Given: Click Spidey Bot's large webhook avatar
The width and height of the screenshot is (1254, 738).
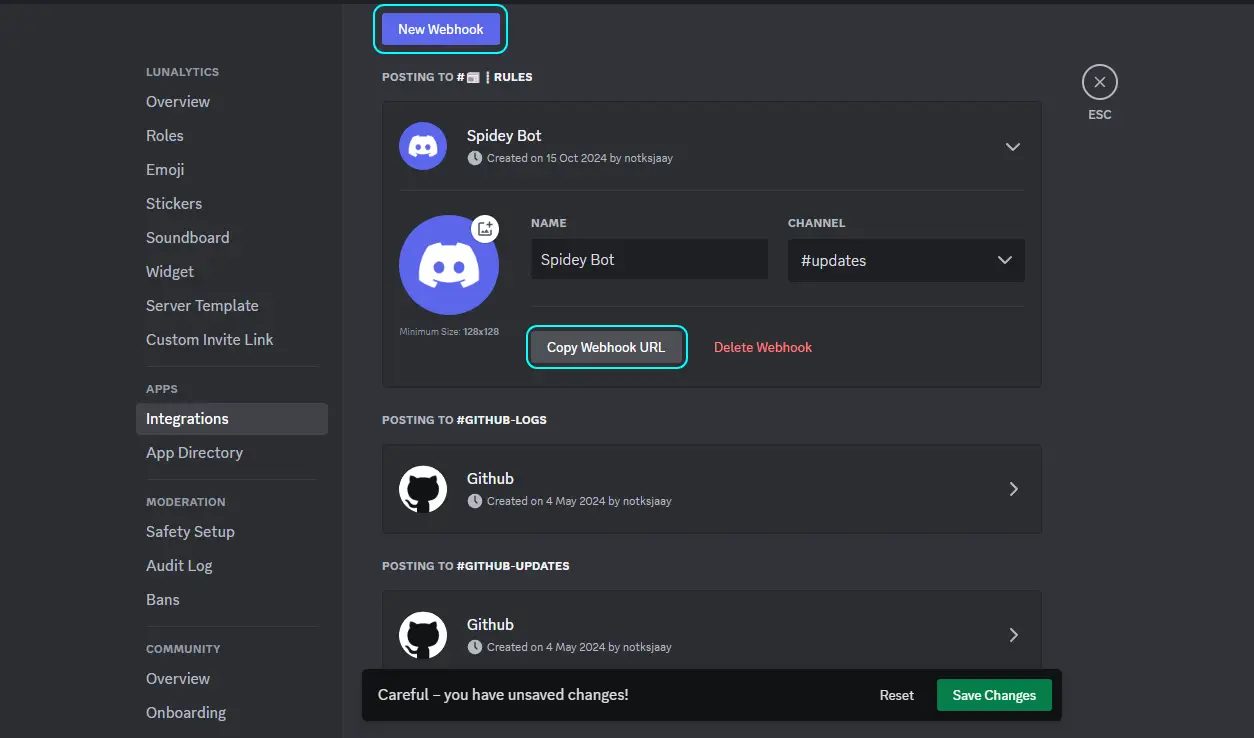Looking at the screenshot, I should [450, 264].
